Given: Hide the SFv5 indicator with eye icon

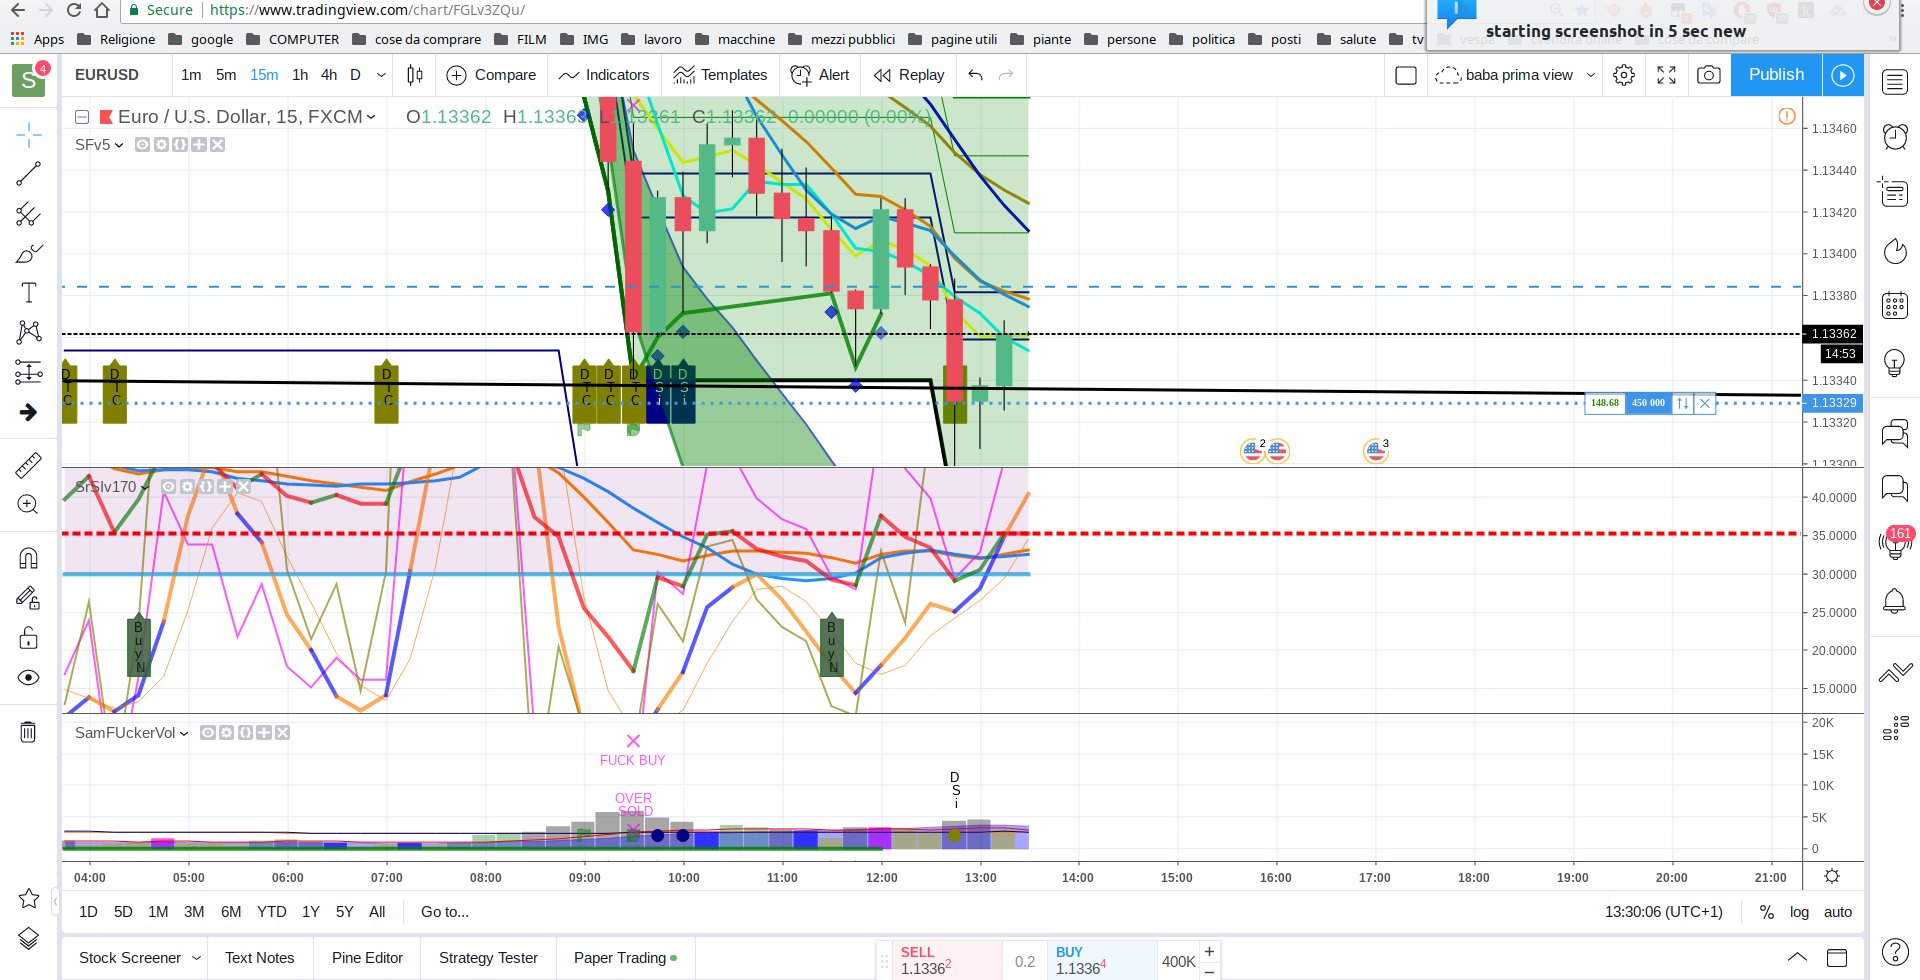Looking at the screenshot, I should pos(143,145).
